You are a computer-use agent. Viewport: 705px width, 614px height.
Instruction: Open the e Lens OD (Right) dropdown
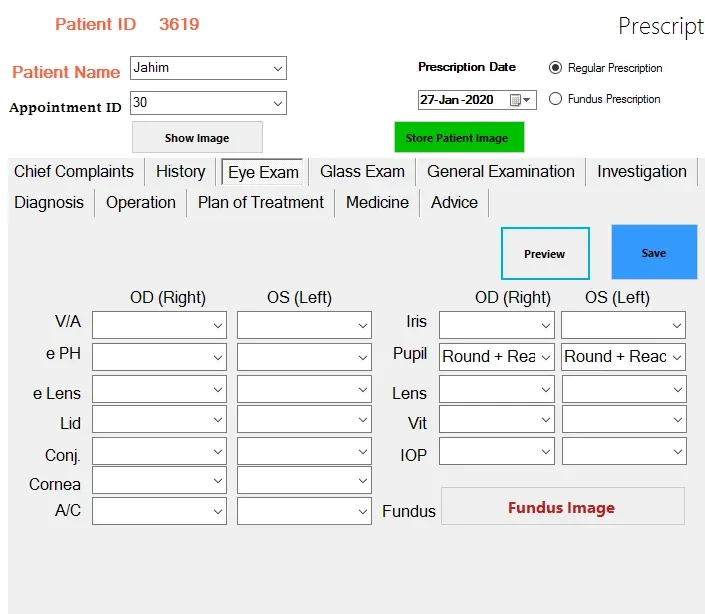point(159,389)
